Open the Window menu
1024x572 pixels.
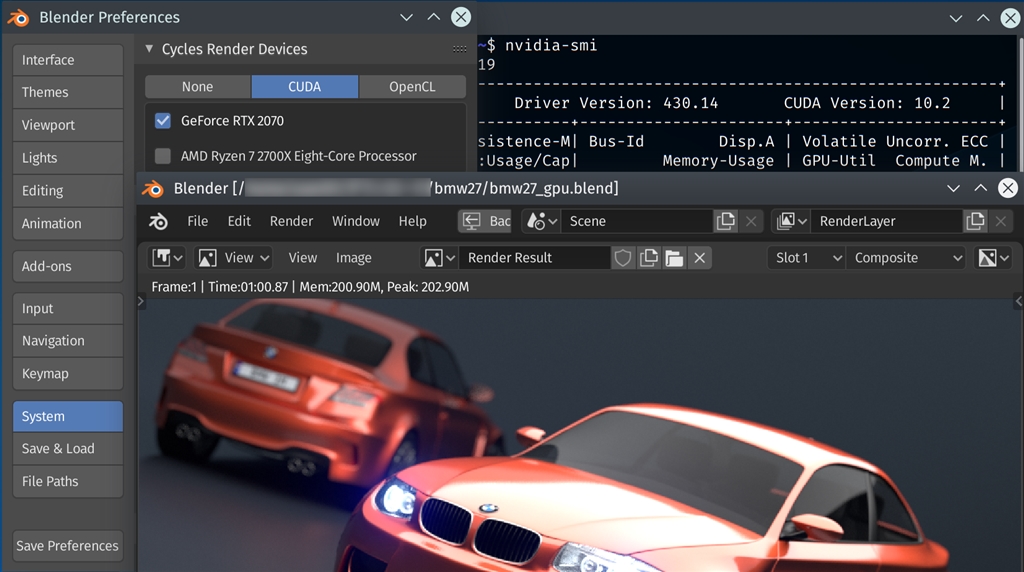356,221
